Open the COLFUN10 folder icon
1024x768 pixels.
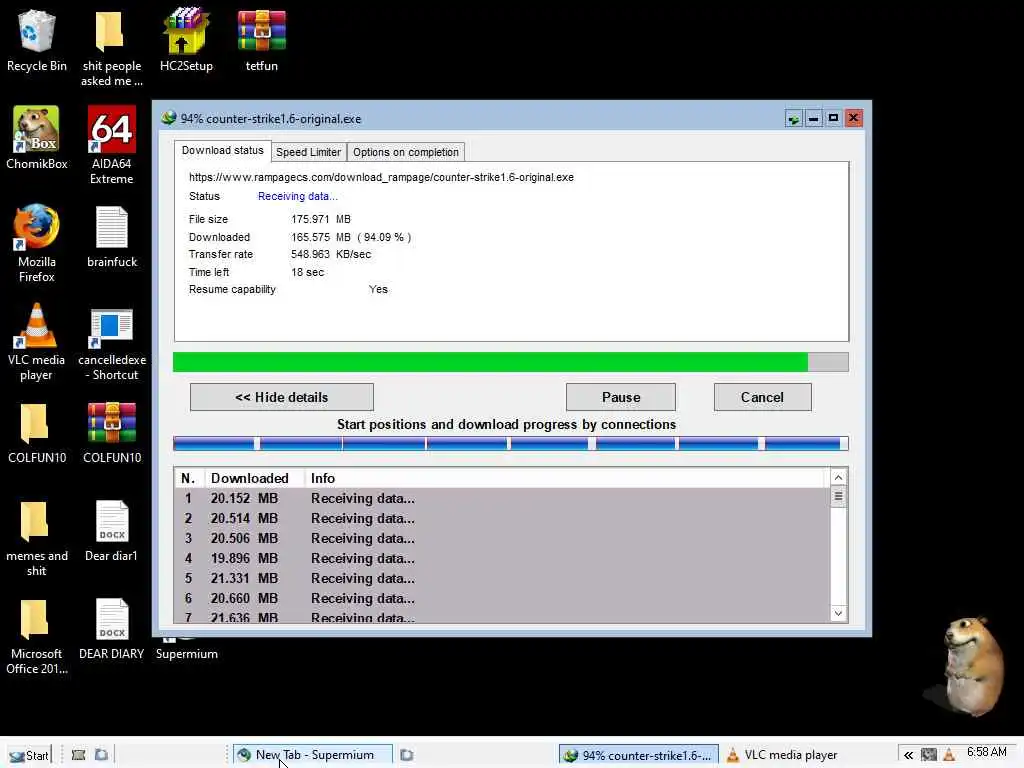(37, 433)
